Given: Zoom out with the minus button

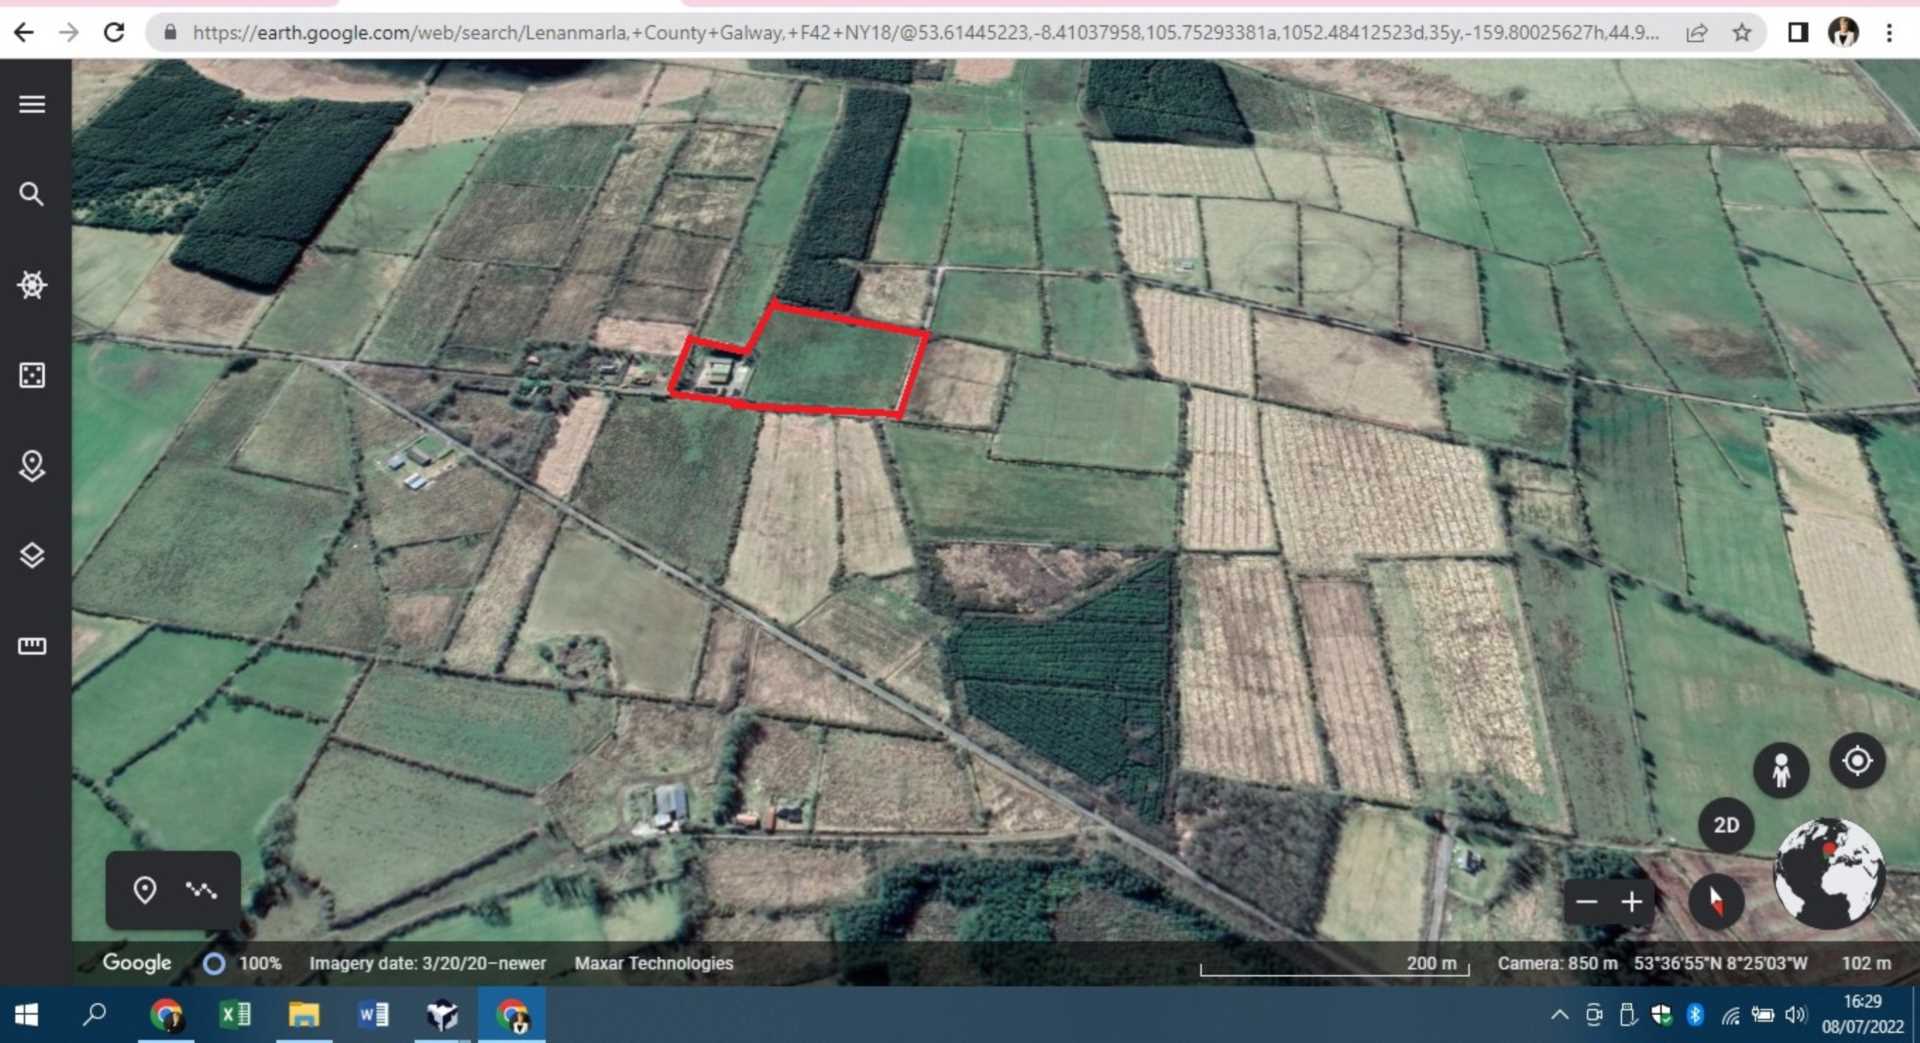Looking at the screenshot, I should [x=1587, y=902].
